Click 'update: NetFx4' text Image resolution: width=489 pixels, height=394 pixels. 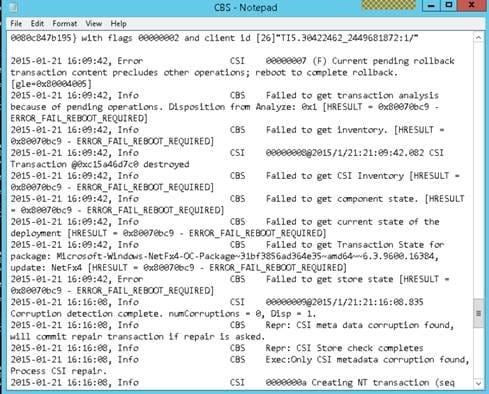46,268
